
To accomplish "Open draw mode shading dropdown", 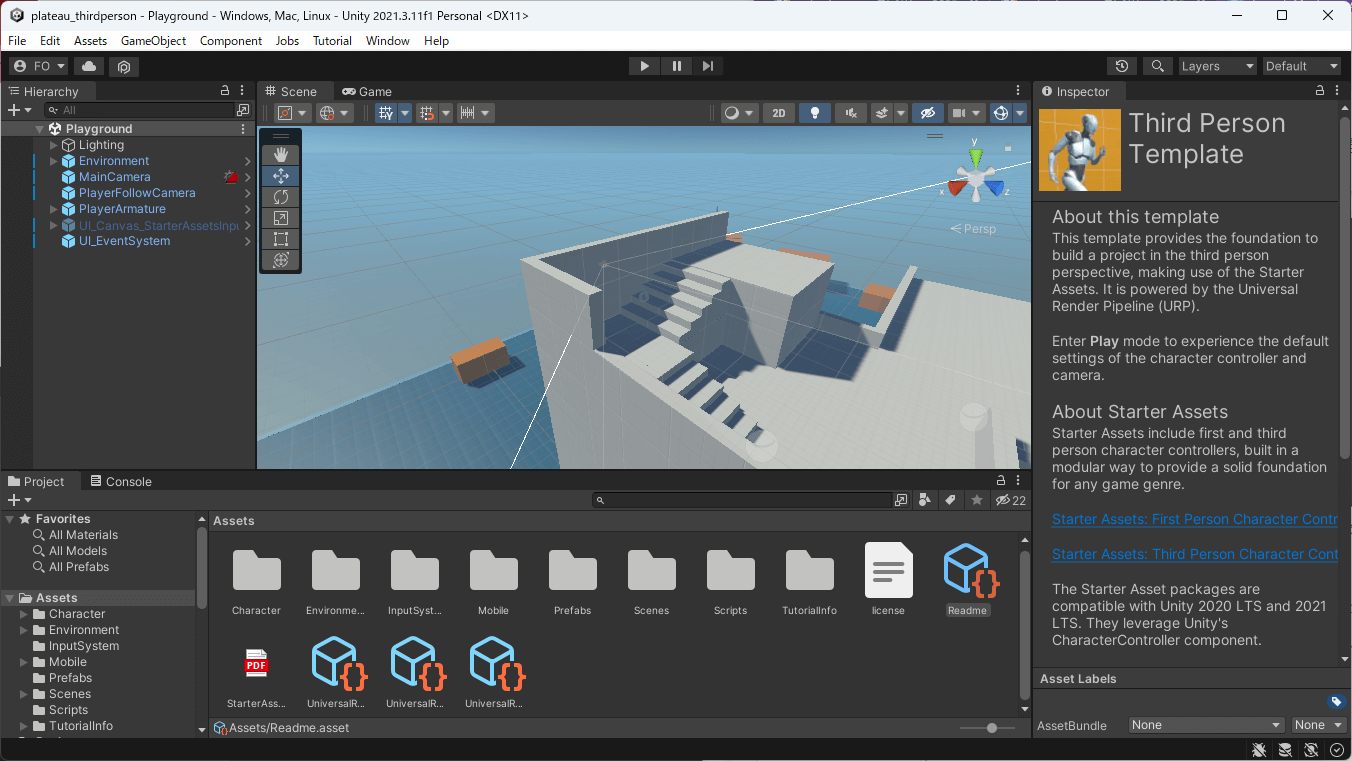I will (740, 113).
